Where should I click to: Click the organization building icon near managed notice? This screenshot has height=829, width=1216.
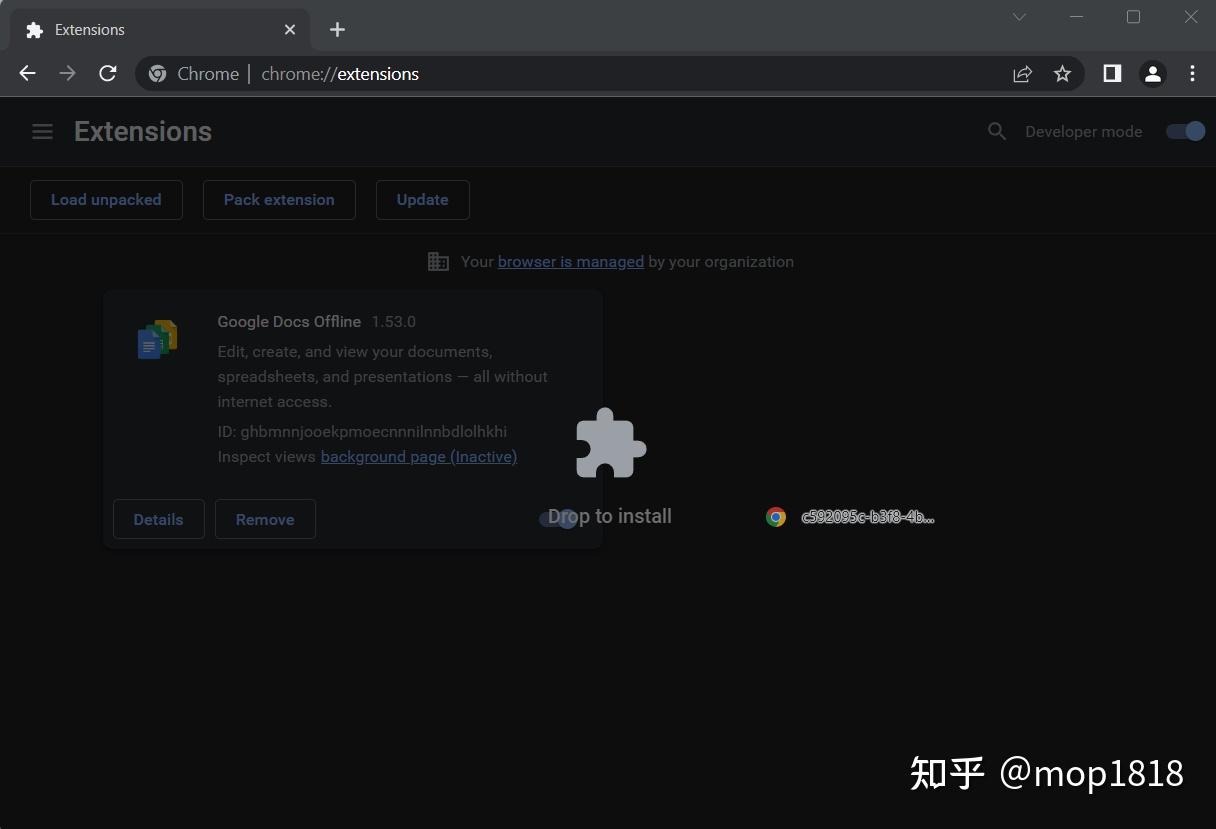(x=438, y=261)
